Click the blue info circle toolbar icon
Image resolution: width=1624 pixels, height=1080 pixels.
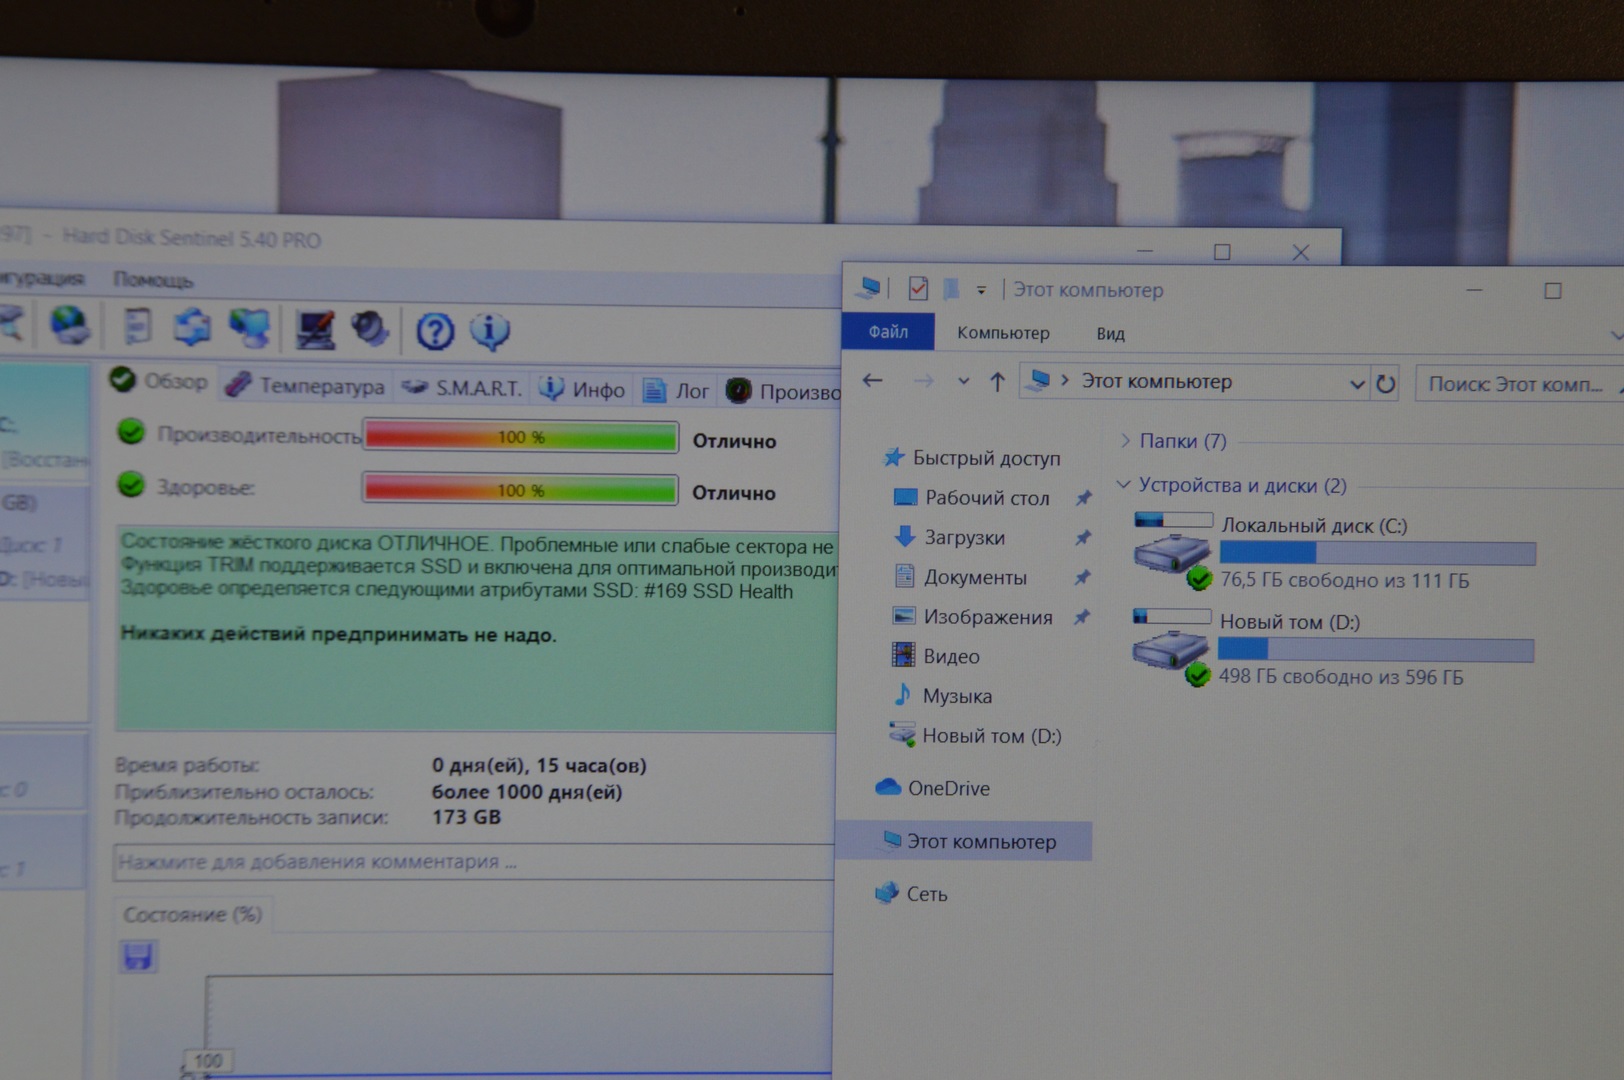pyautogui.click(x=490, y=331)
